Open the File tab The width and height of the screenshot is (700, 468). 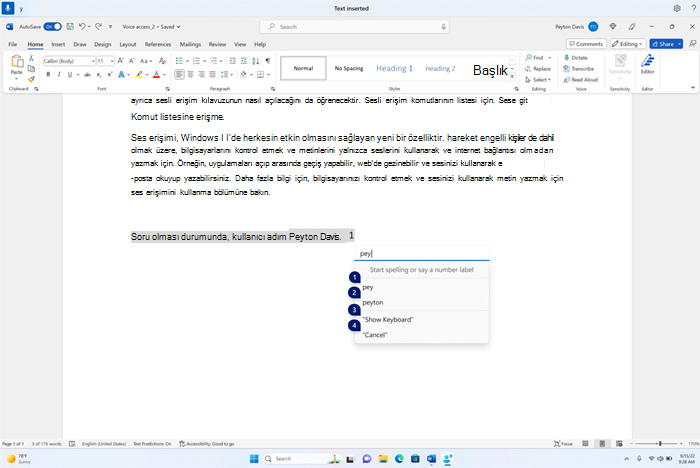(12, 44)
